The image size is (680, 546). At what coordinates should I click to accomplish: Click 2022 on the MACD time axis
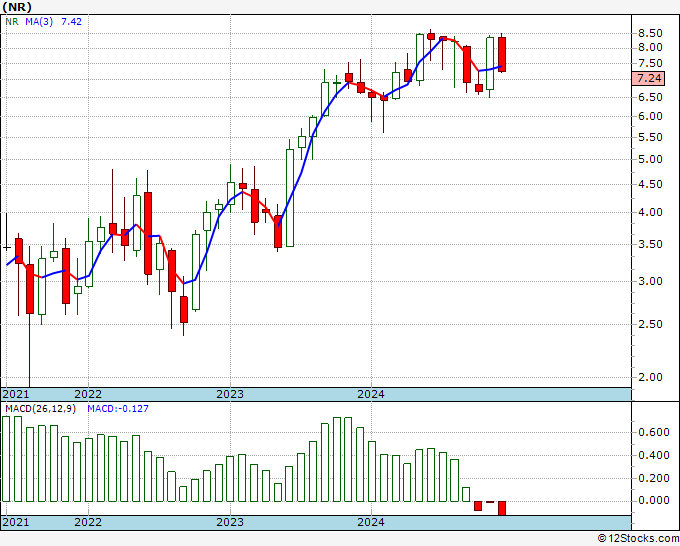click(x=88, y=522)
